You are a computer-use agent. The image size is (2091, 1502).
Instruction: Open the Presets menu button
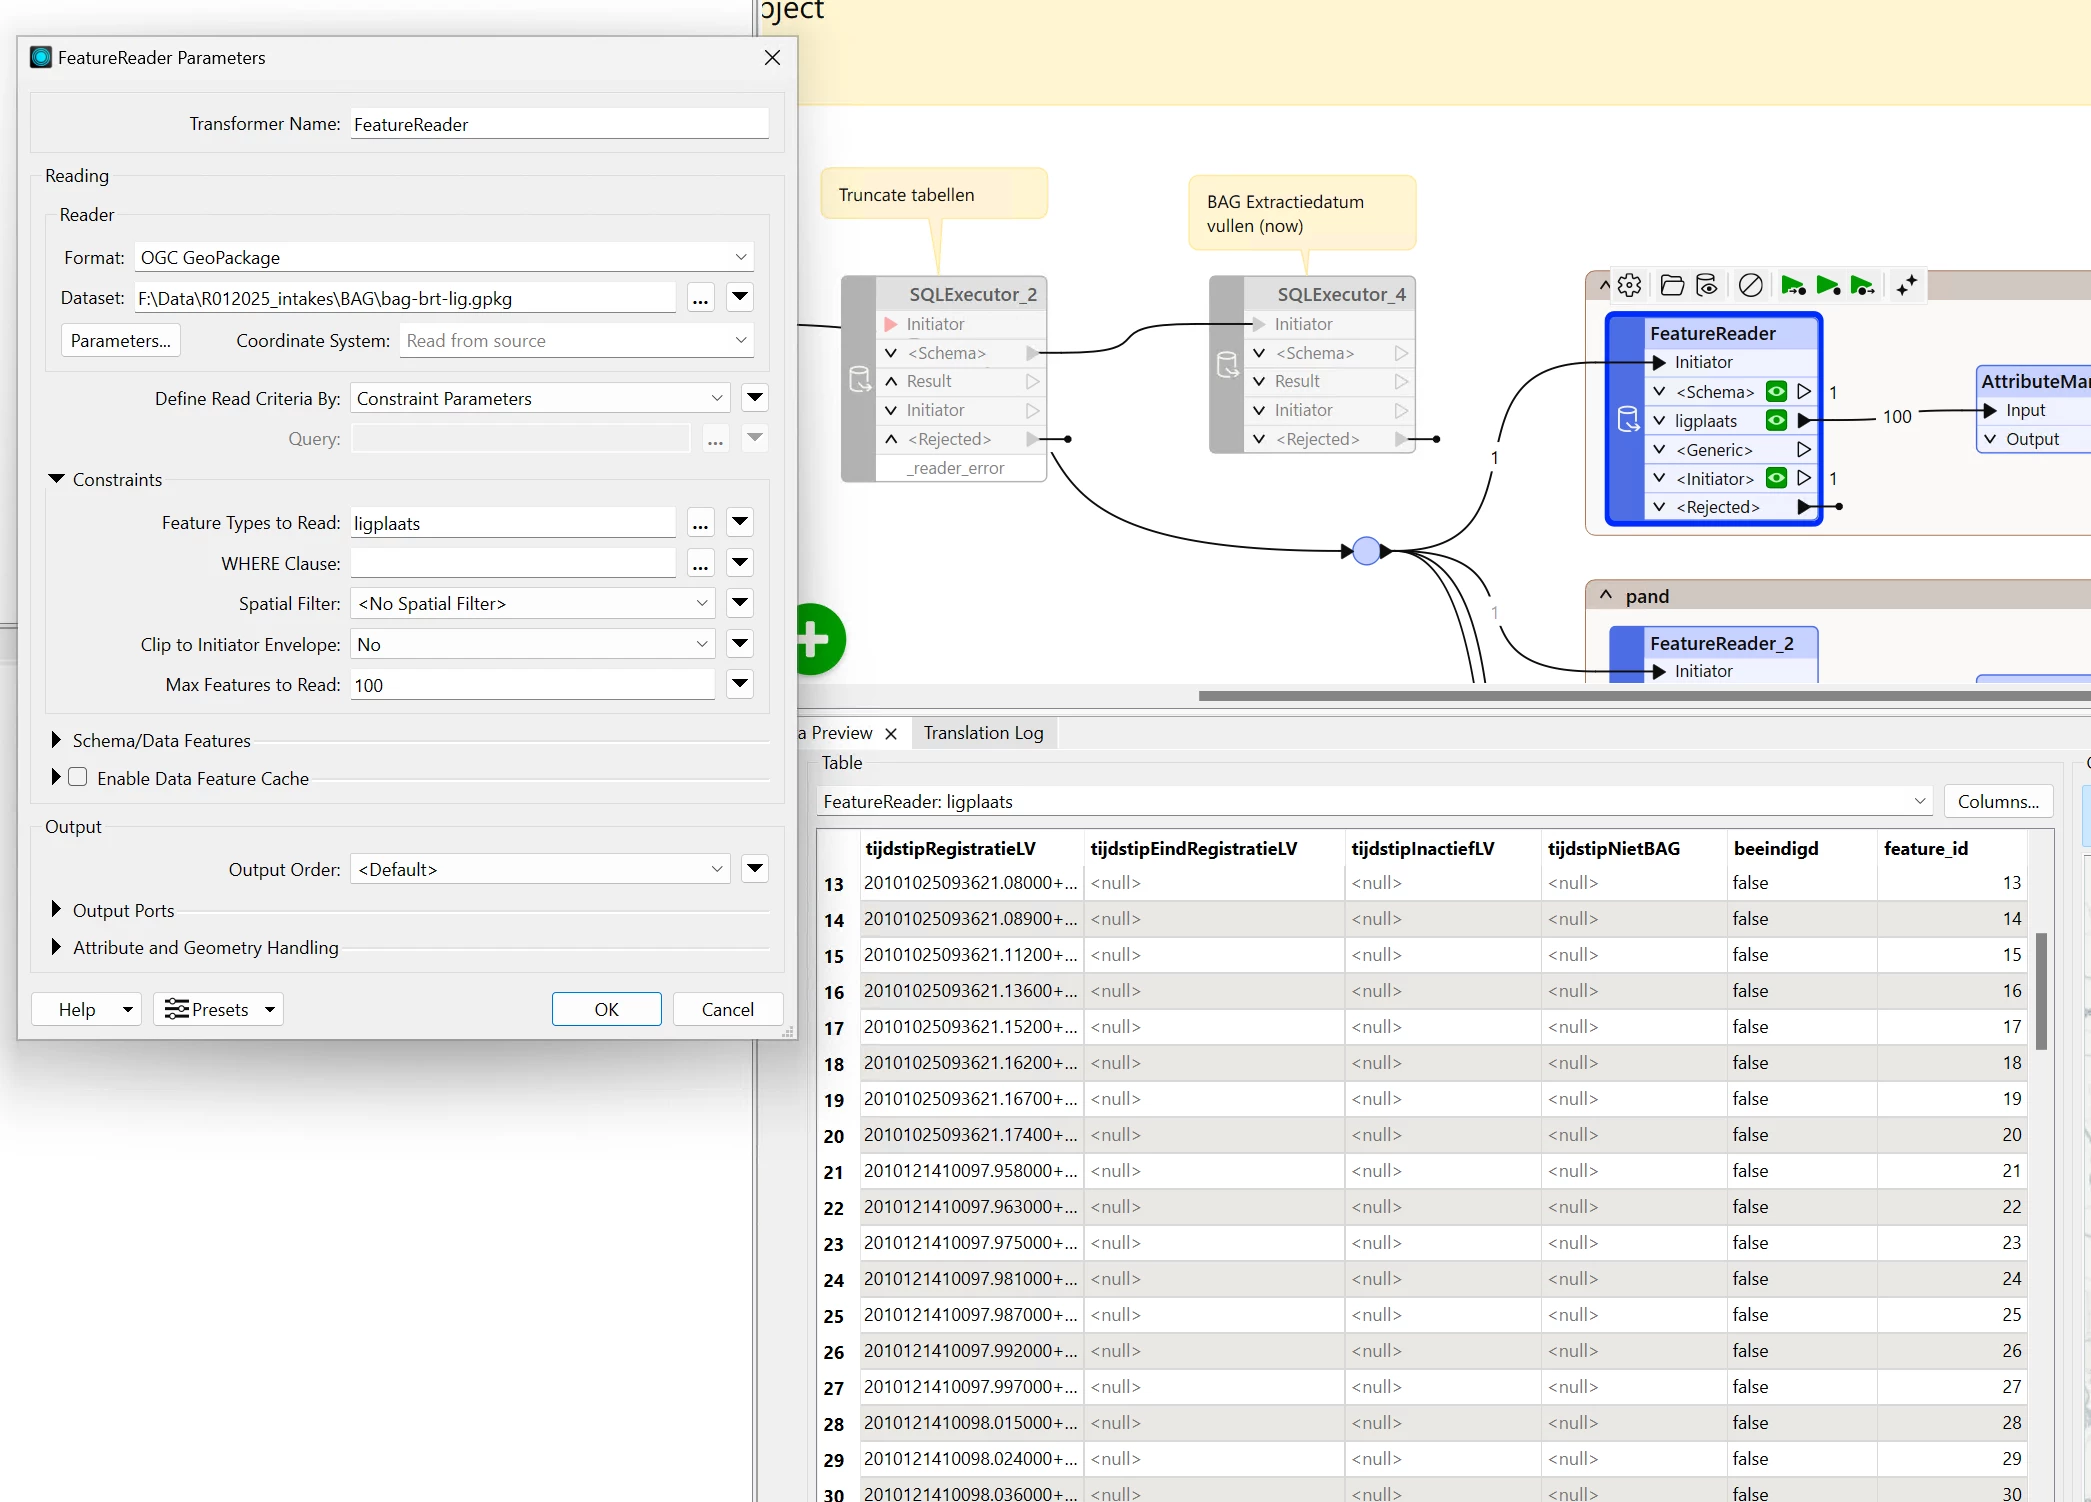[218, 1009]
